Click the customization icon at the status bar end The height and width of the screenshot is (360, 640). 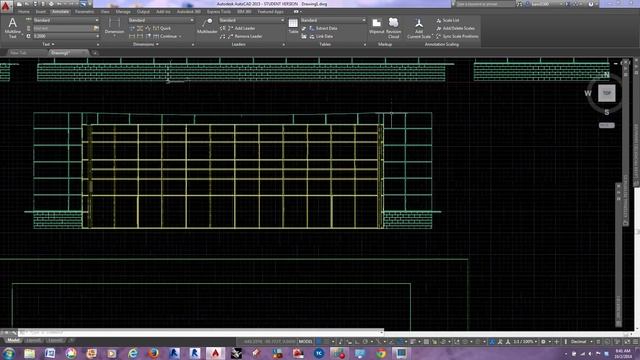[636, 341]
